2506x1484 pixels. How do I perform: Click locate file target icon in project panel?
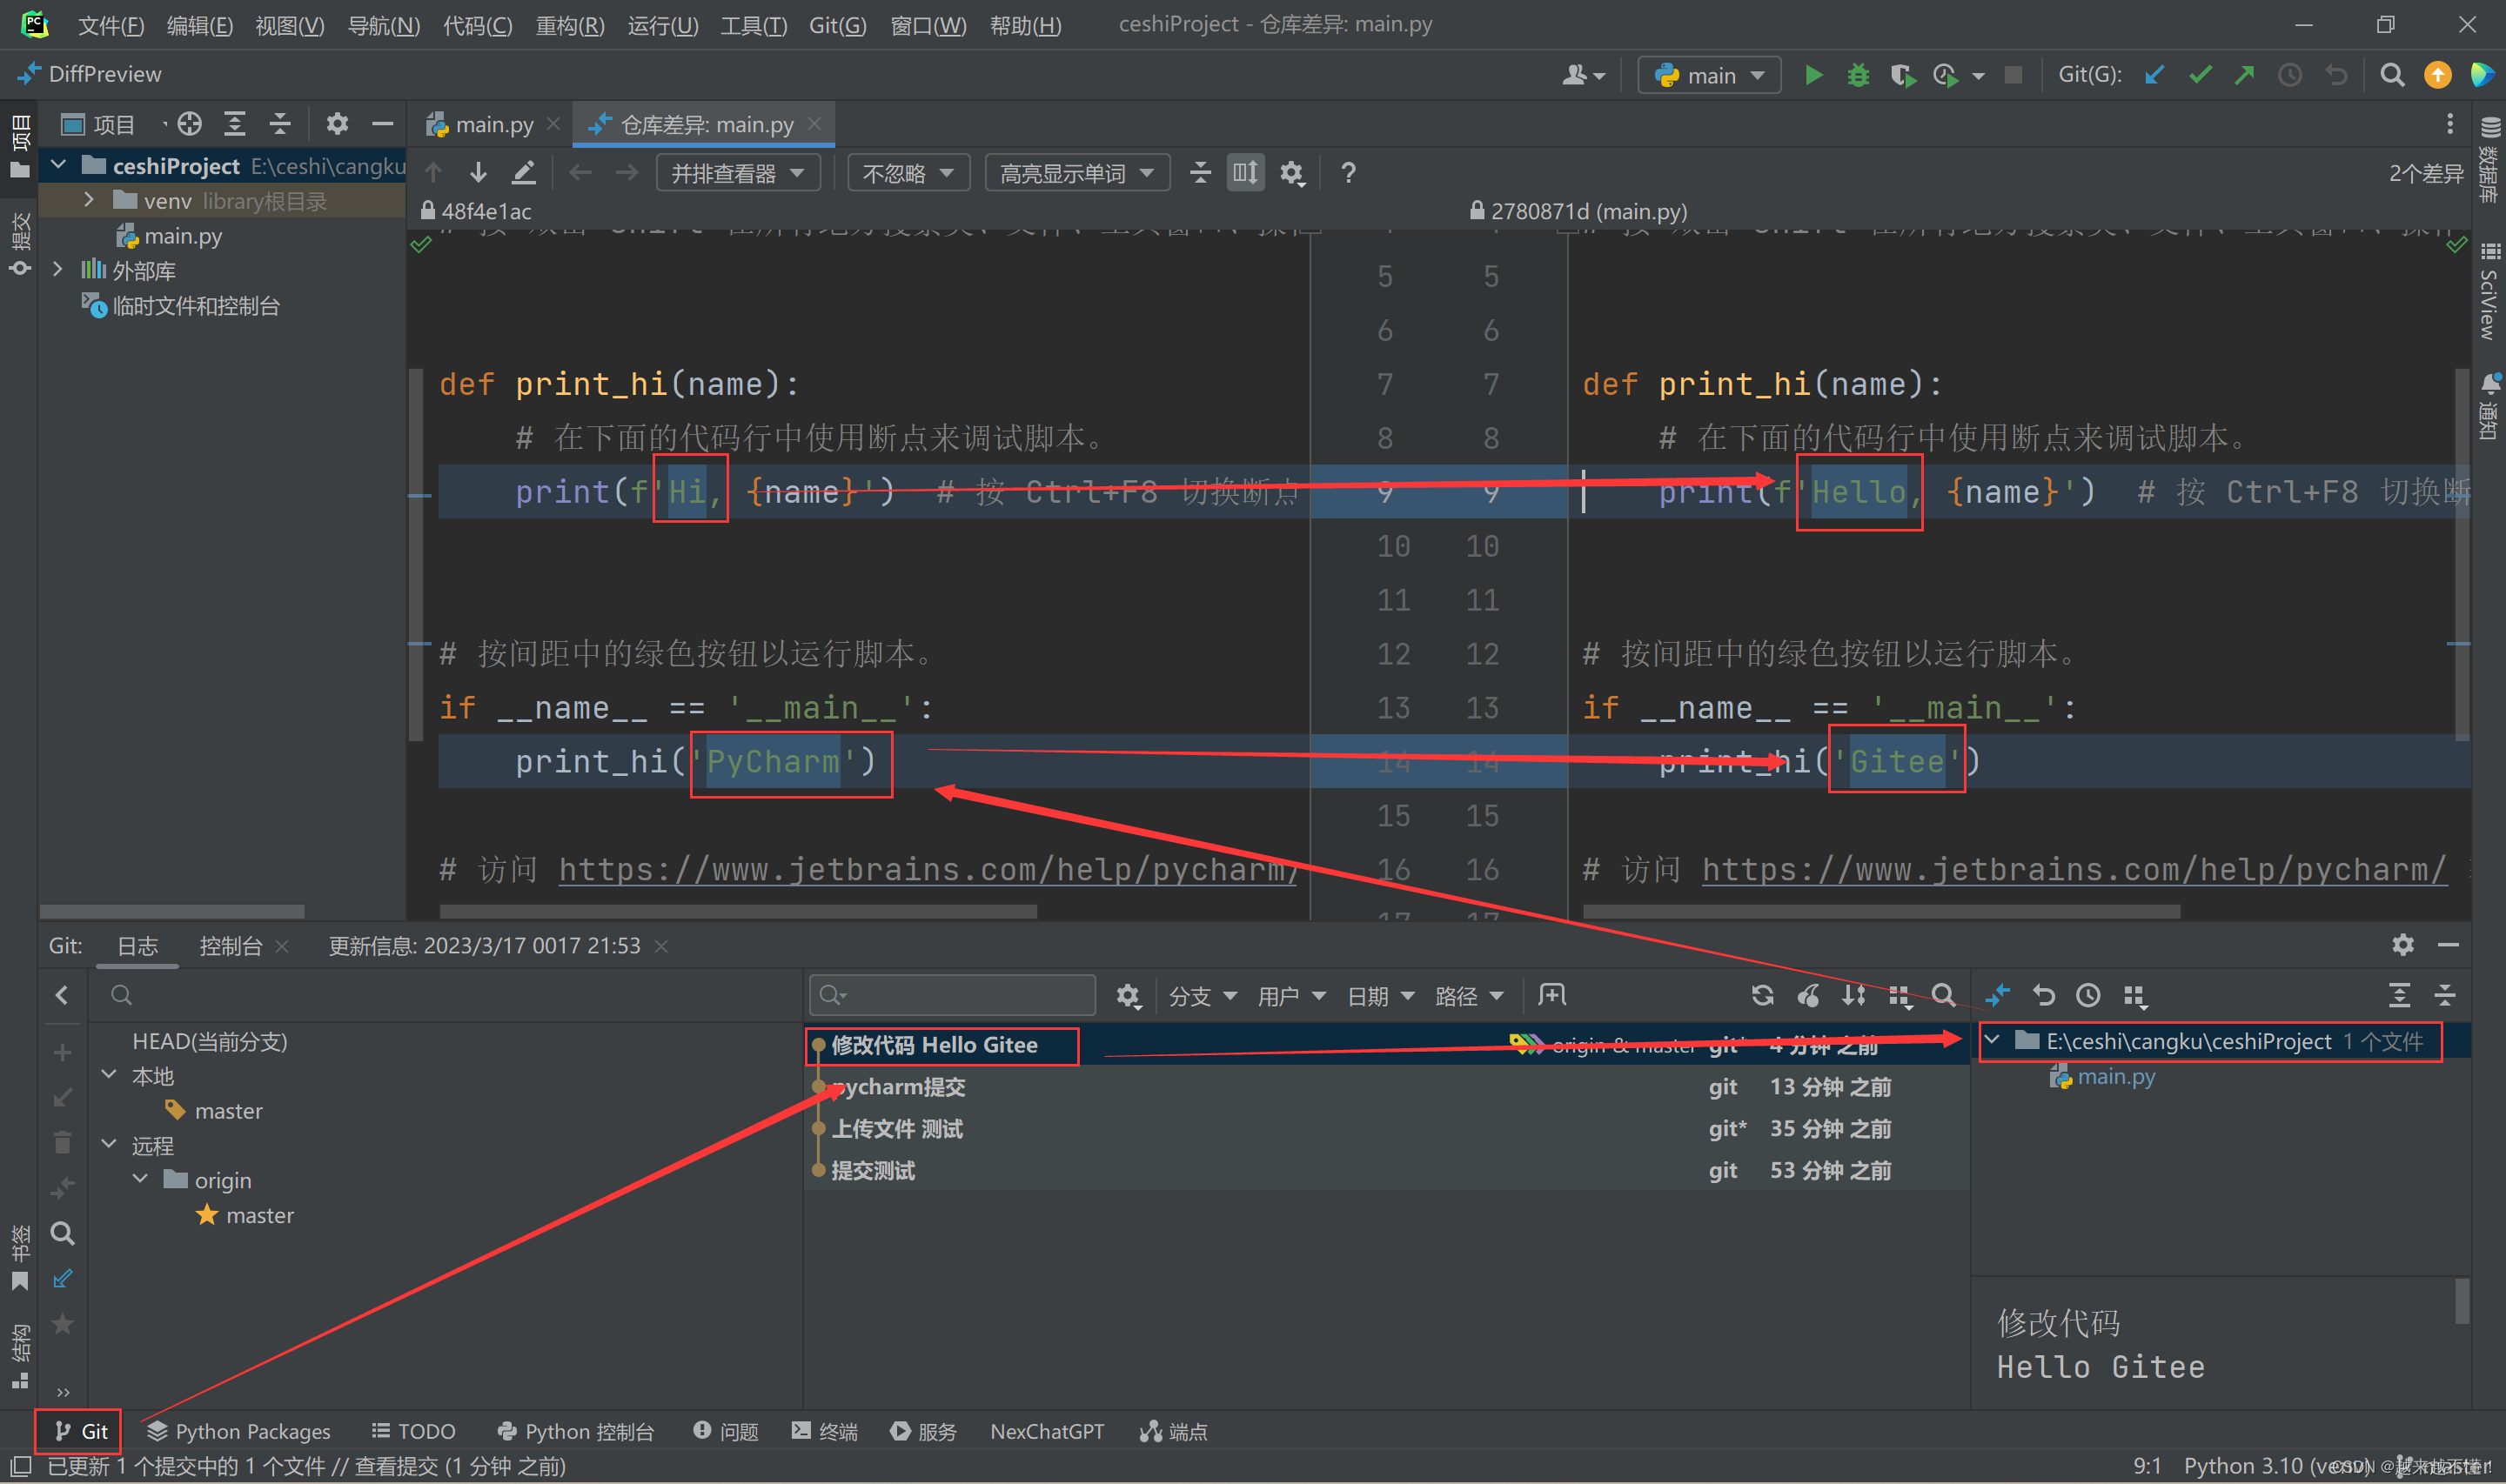point(189,124)
